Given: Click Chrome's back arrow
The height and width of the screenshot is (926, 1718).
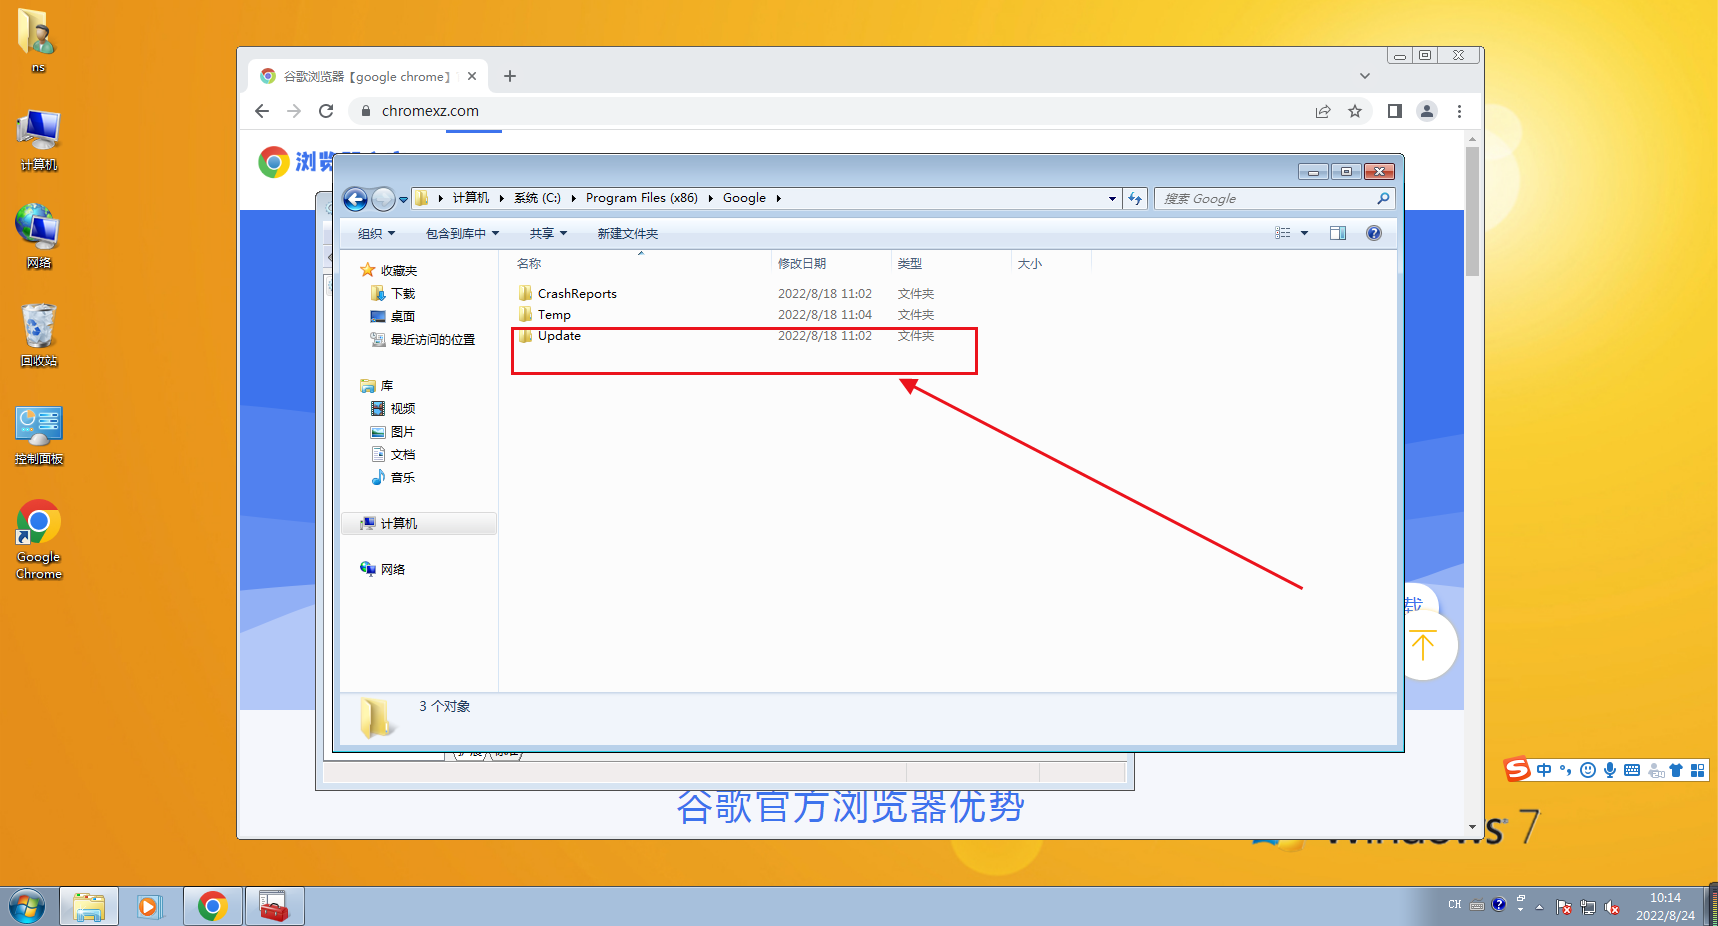Looking at the screenshot, I should tap(262, 111).
